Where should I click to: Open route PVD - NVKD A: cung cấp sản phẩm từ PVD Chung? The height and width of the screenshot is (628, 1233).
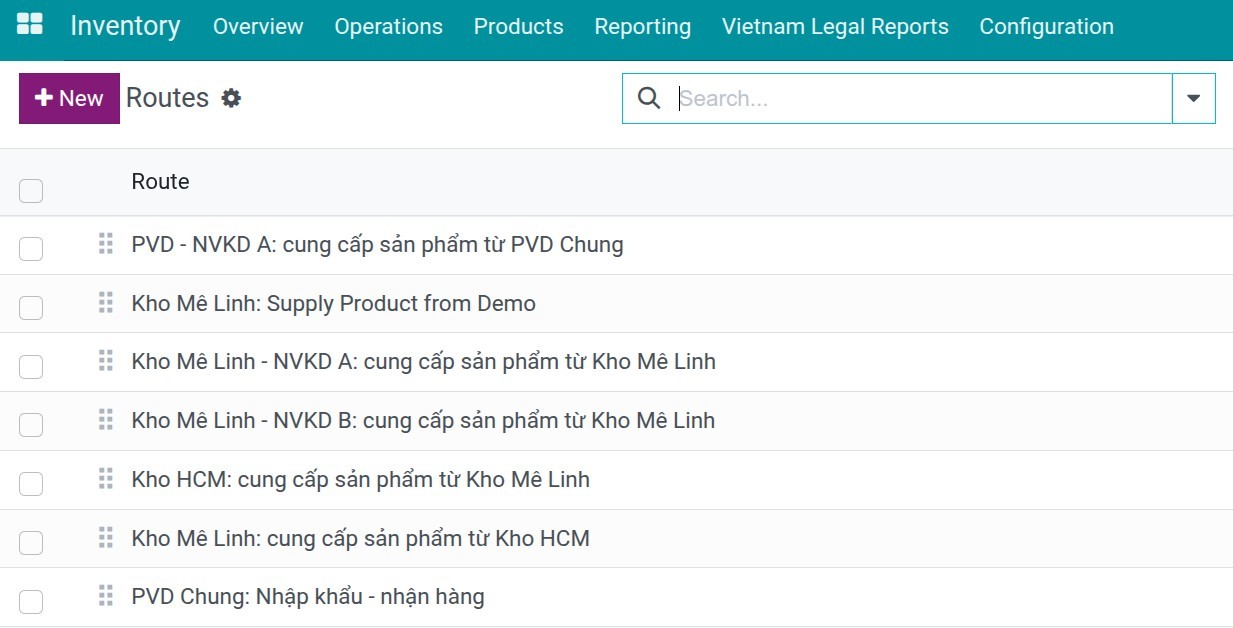click(x=377, y=244)
